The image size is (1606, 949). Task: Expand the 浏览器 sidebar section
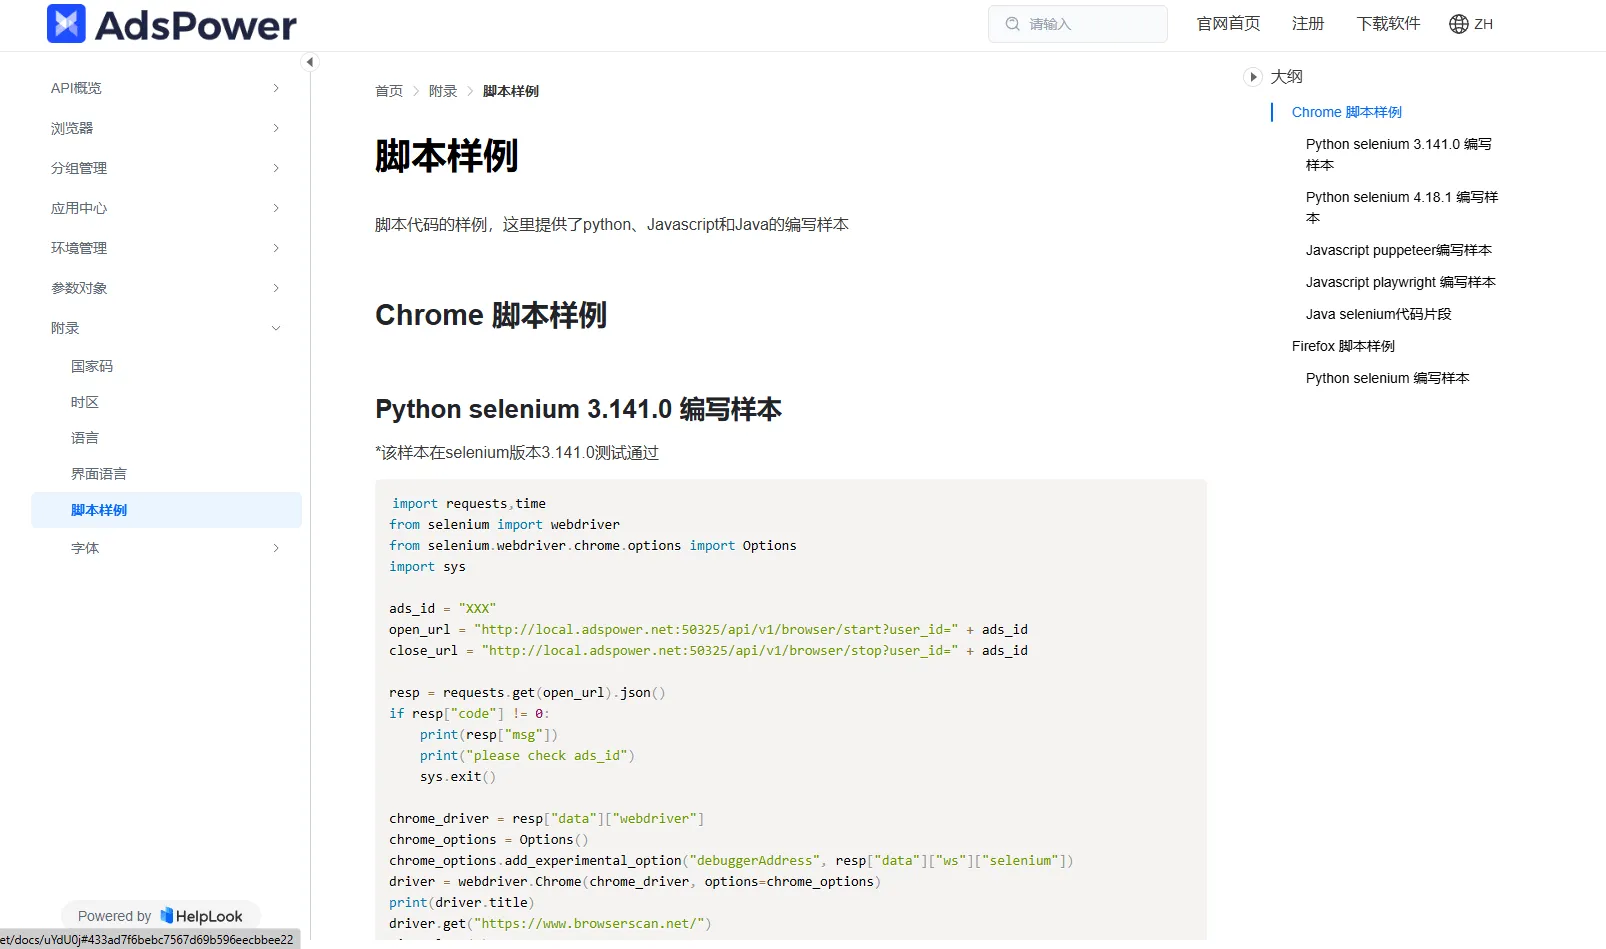pyautogui.click(x=276, y=128)
